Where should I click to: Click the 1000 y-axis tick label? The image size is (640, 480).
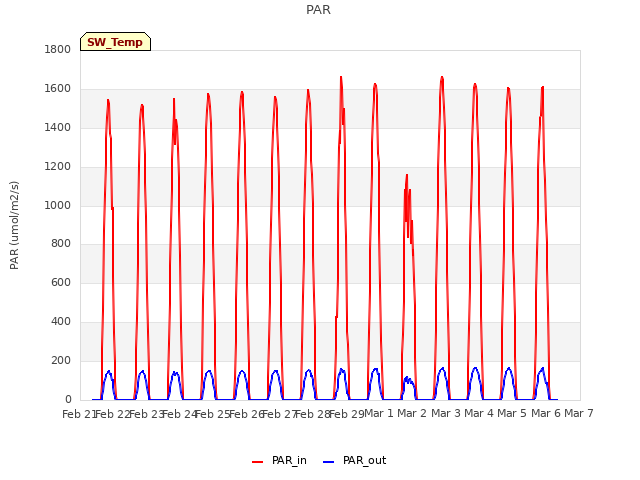[x=58, y=205]
